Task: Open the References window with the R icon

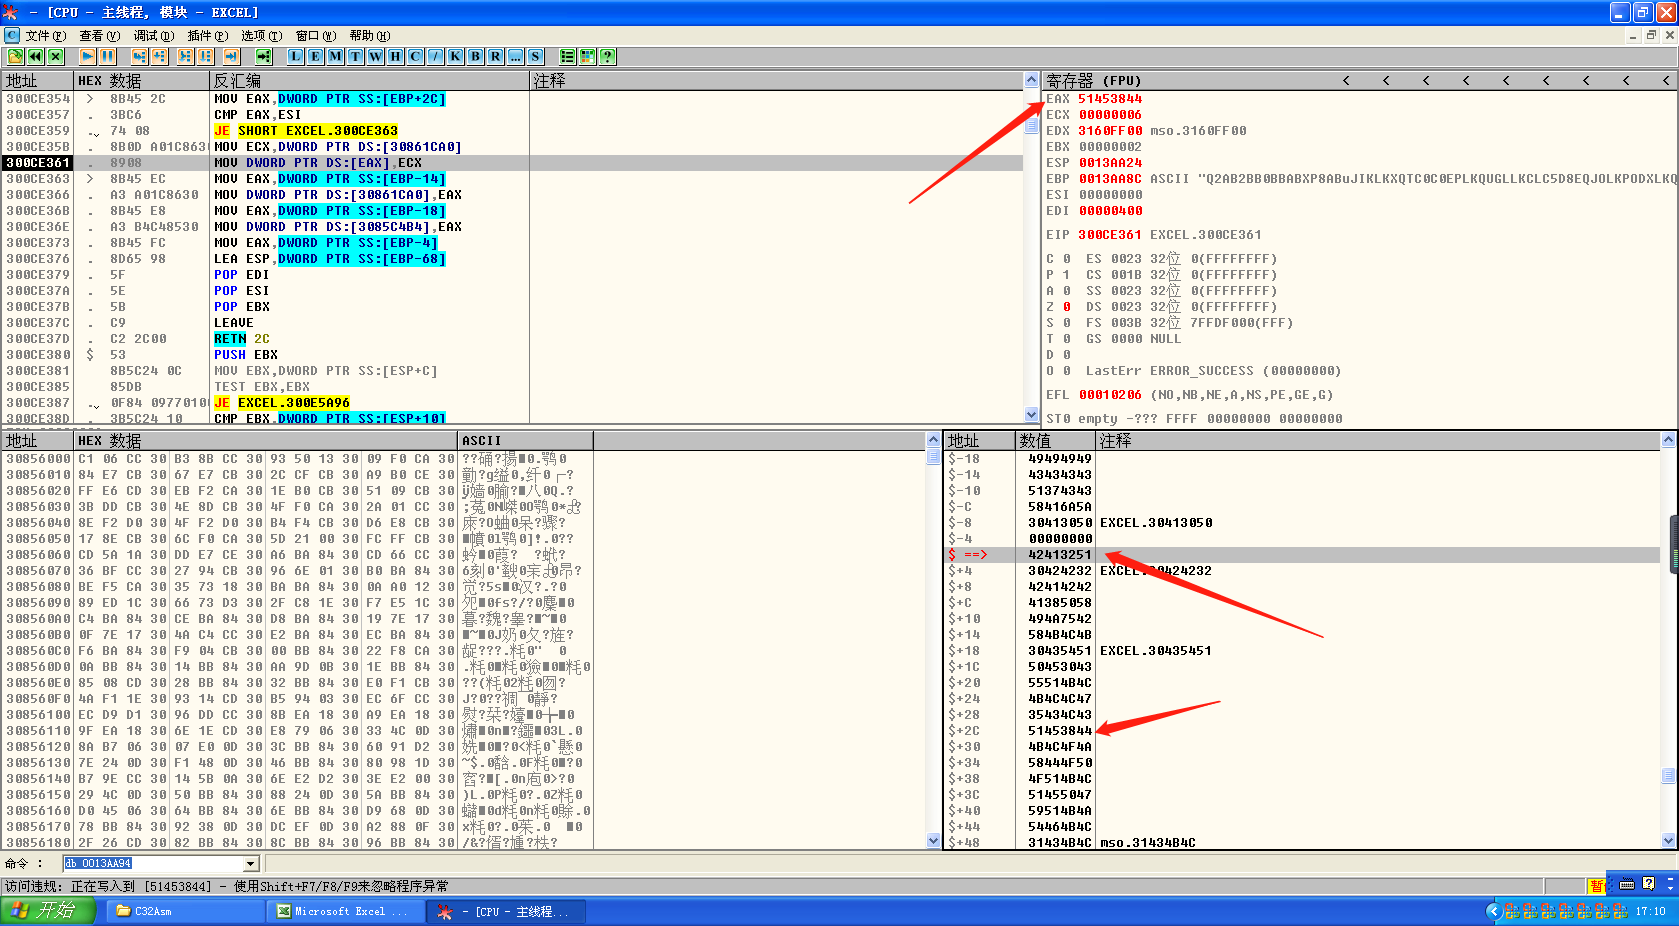Action: [495, 57]
